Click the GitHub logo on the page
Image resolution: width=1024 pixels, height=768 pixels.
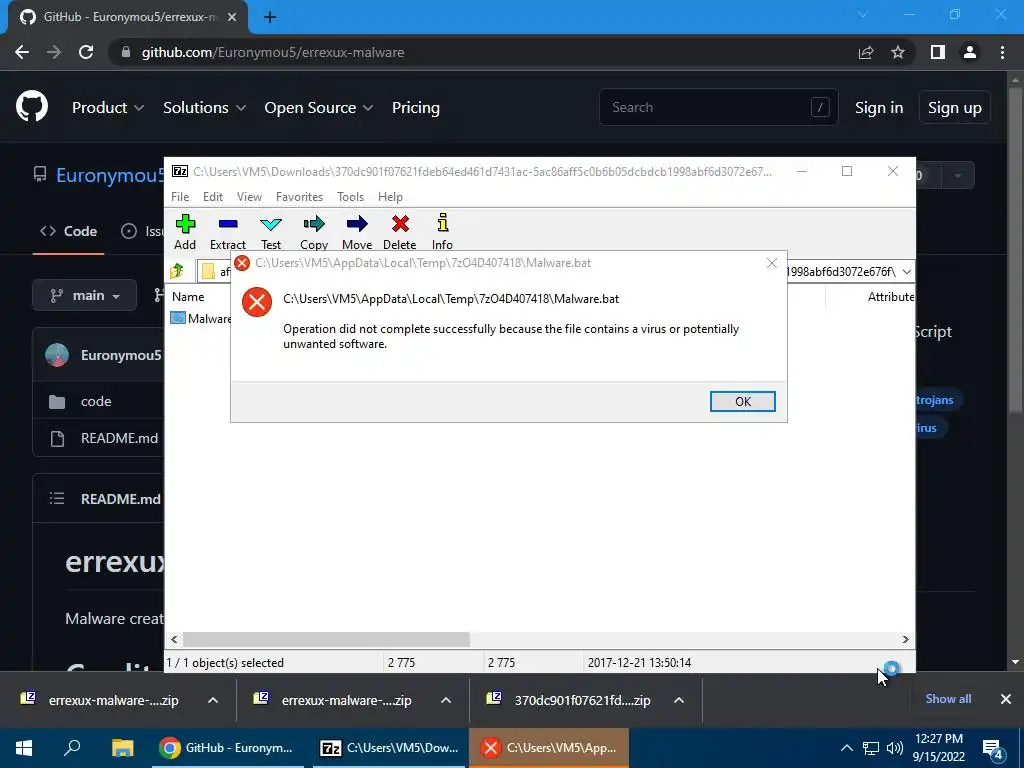point(32,107)
